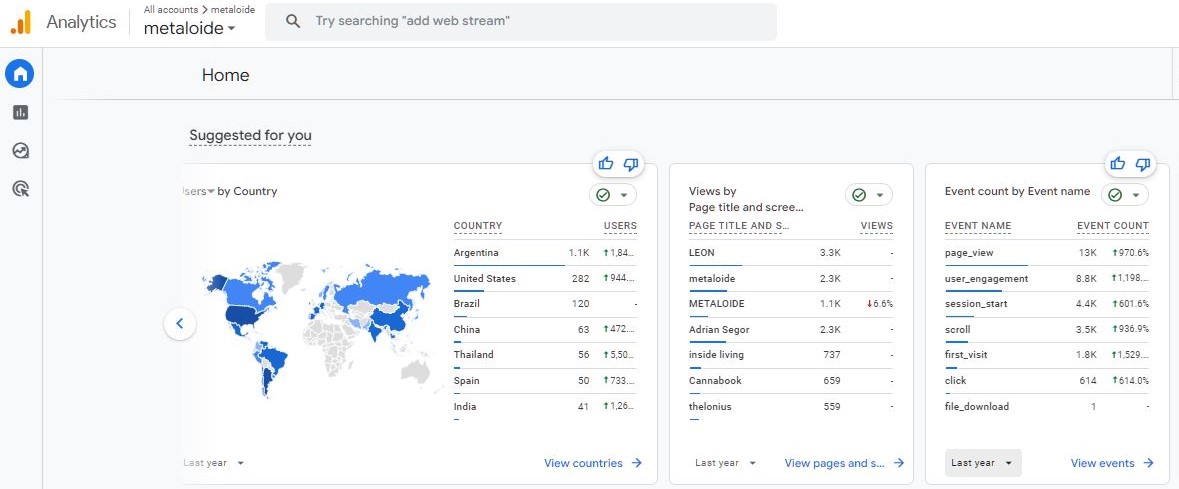Open the Explore icon in the sidebar

pyautogui.click(x=20, y=150)
